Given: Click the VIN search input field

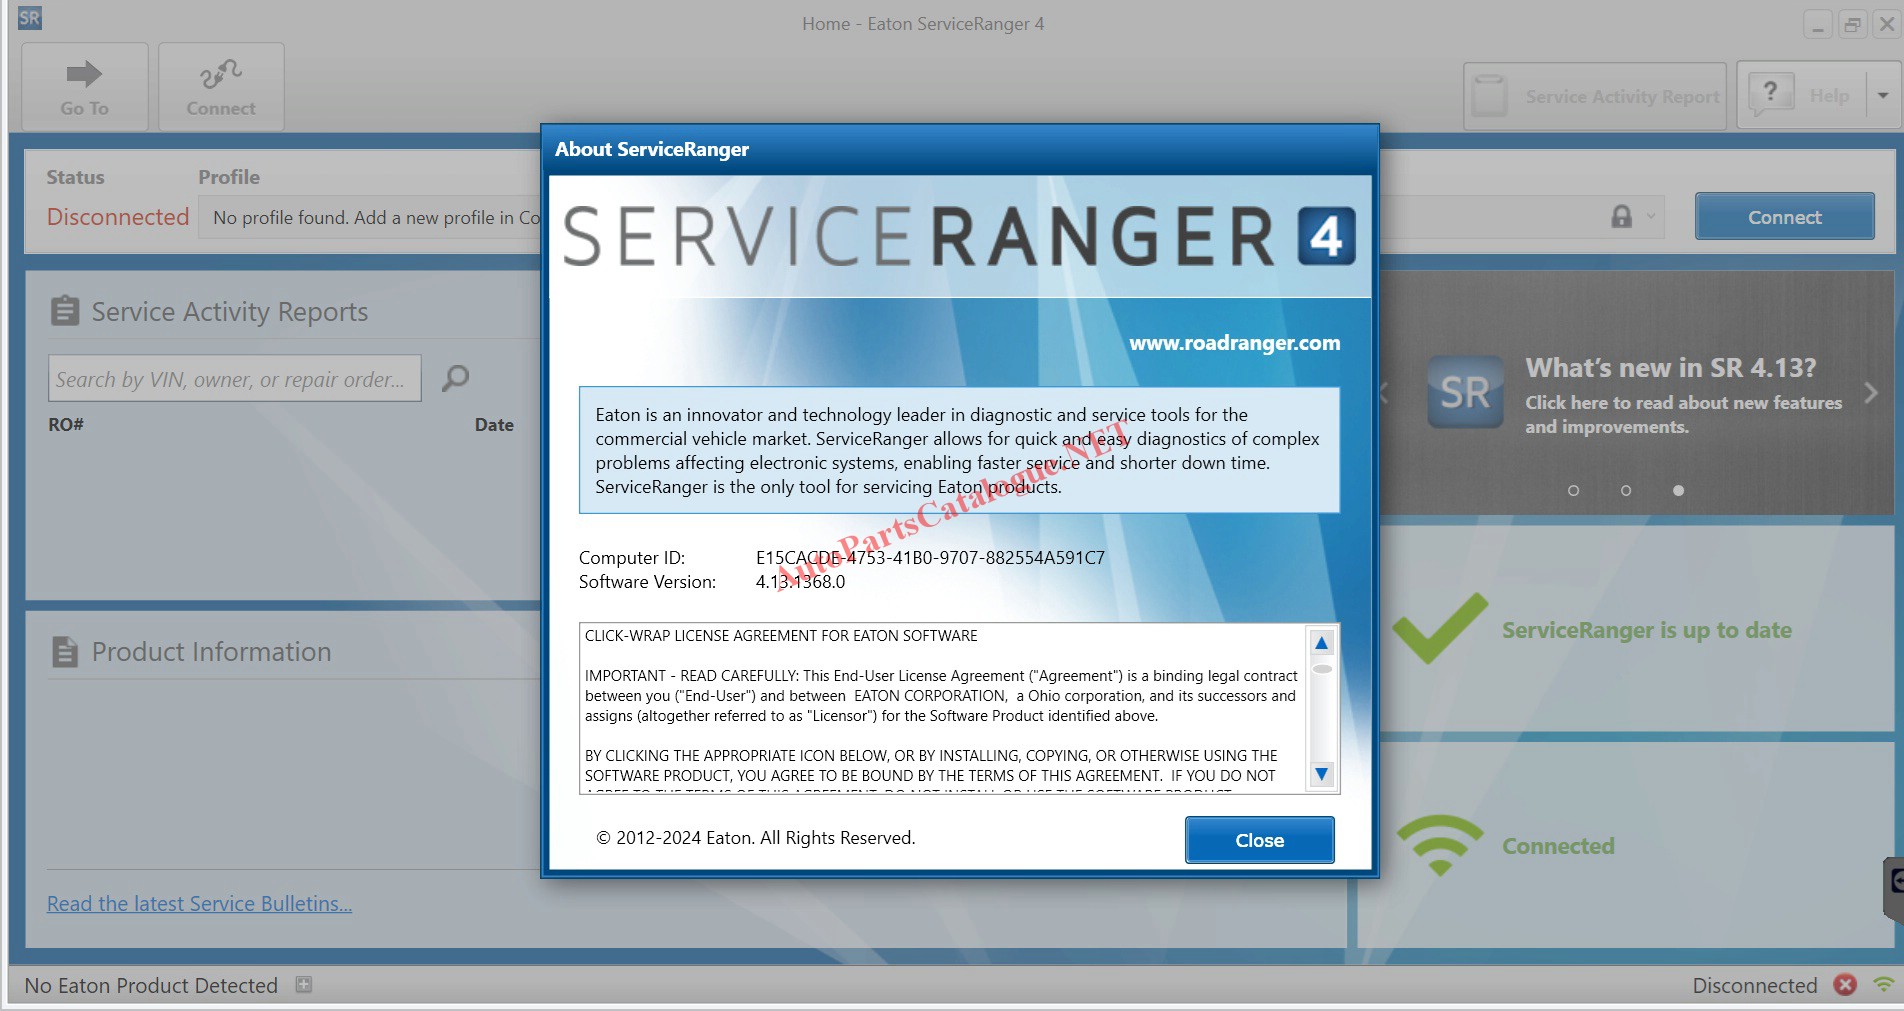Looking at the screenshot, I should point(234,379).
